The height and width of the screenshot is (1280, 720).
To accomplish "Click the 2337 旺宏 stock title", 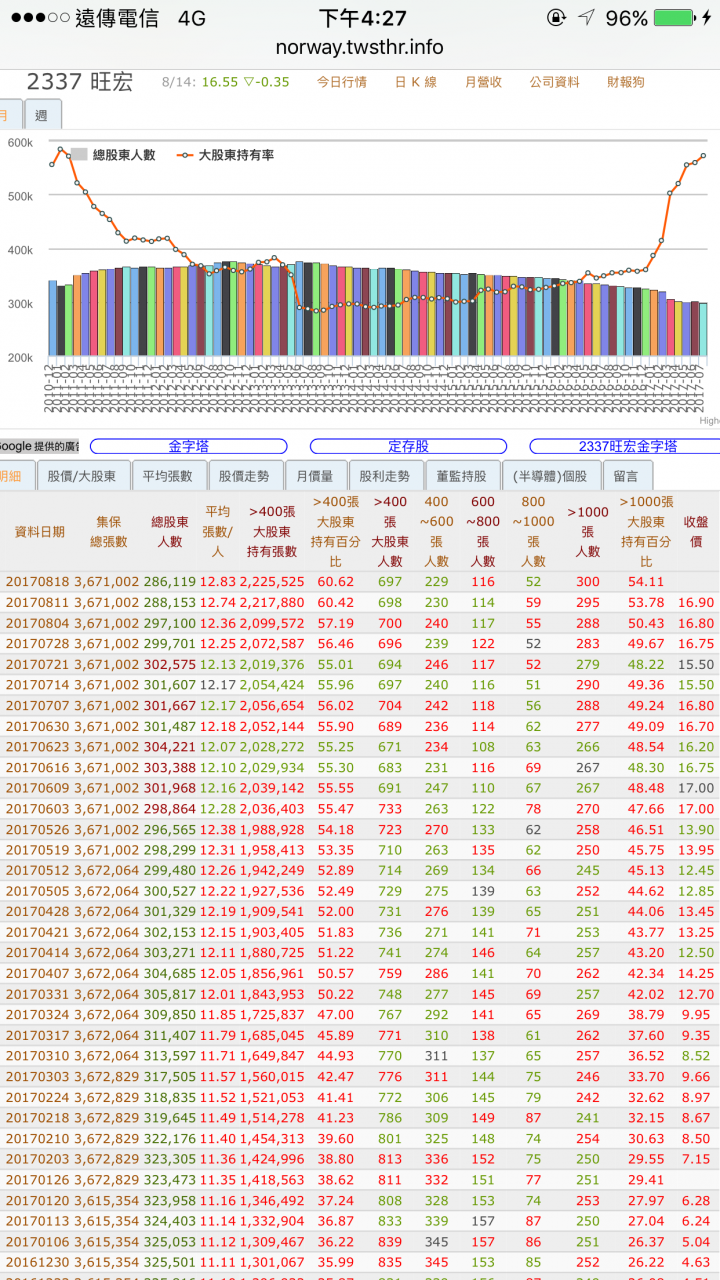I will pyautogui.click(x=80, y=82).
